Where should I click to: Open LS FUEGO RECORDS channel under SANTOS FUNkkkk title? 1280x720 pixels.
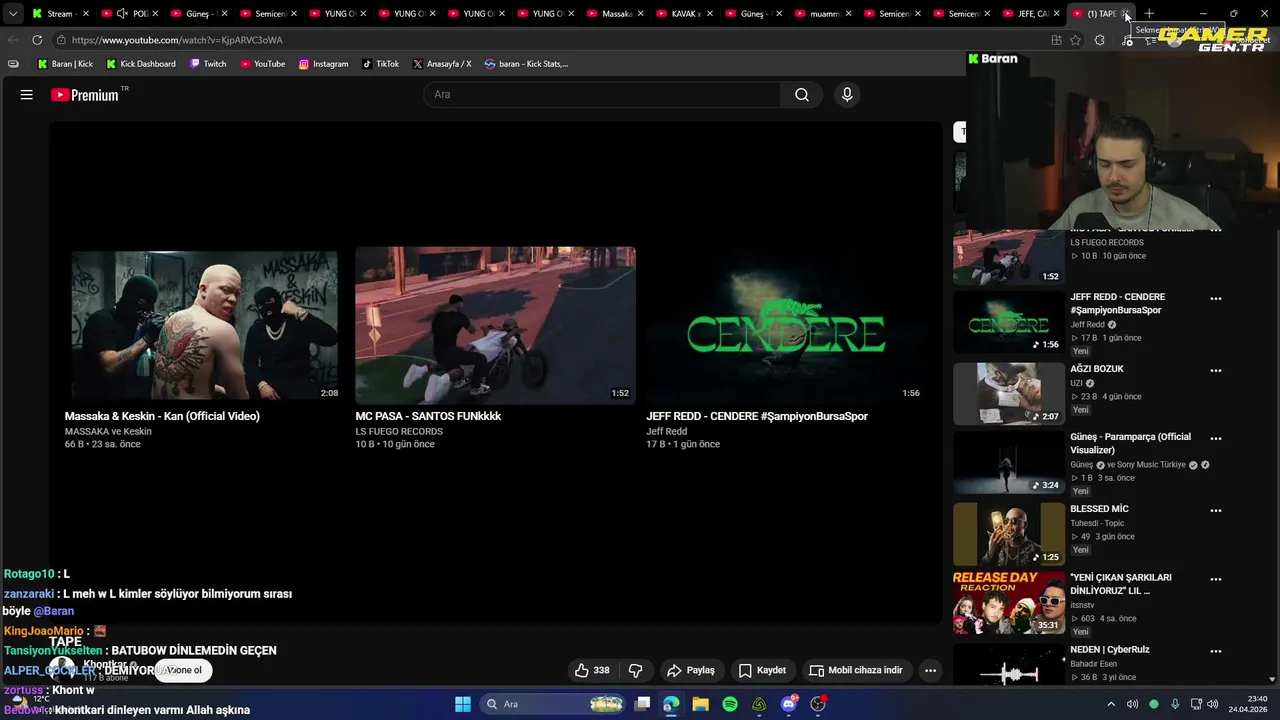[399, 432]
